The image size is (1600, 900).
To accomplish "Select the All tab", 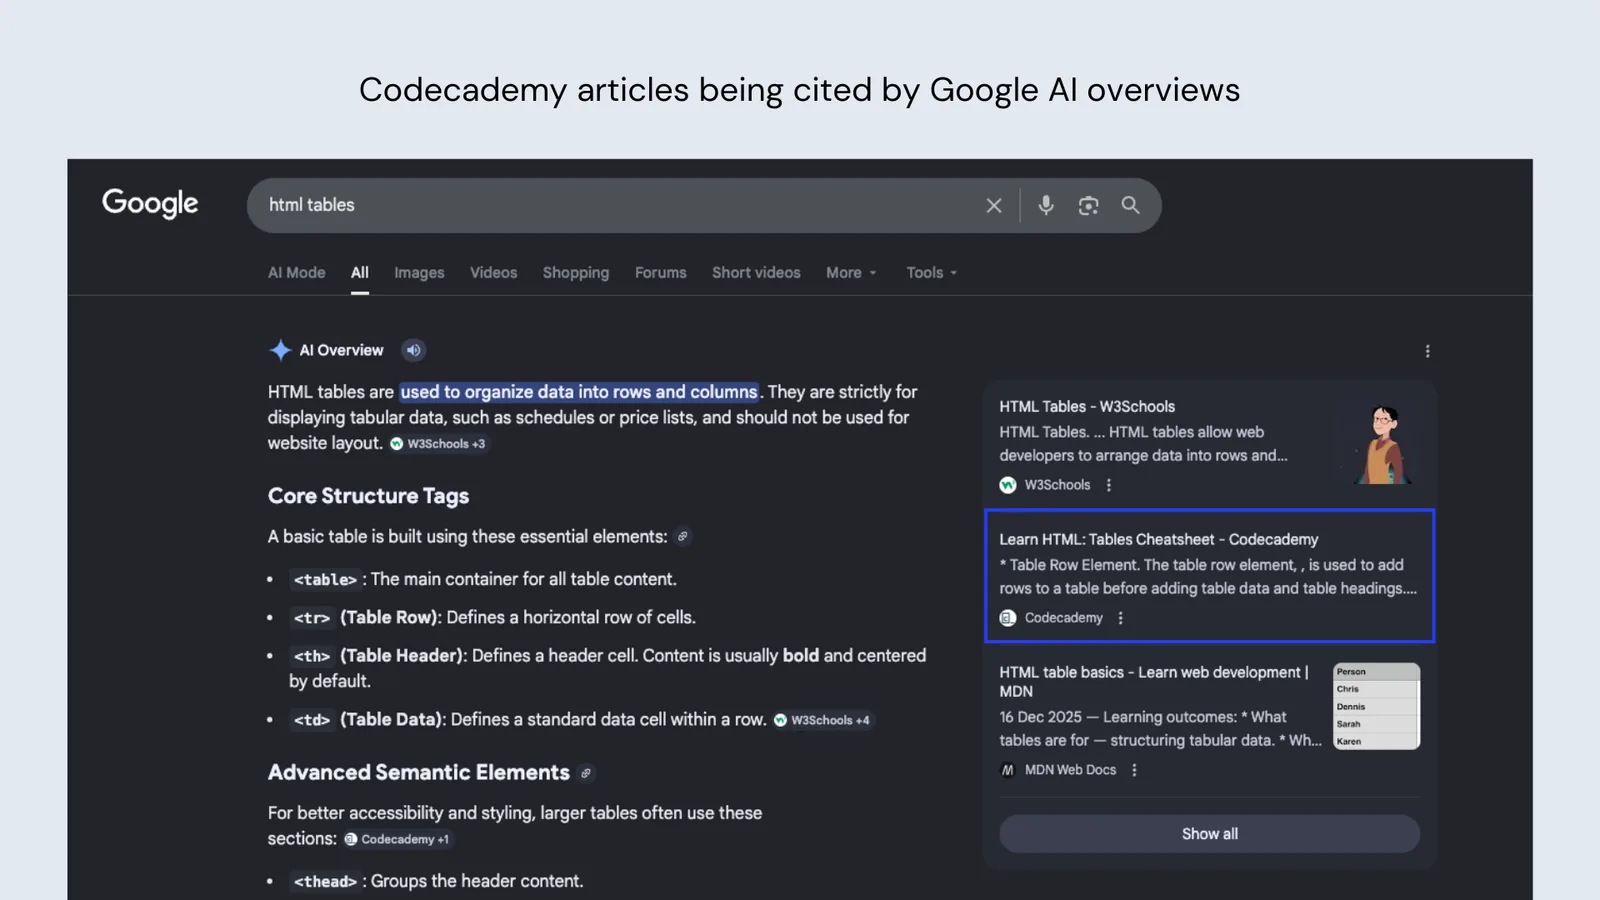I will [x=360, y=273].
